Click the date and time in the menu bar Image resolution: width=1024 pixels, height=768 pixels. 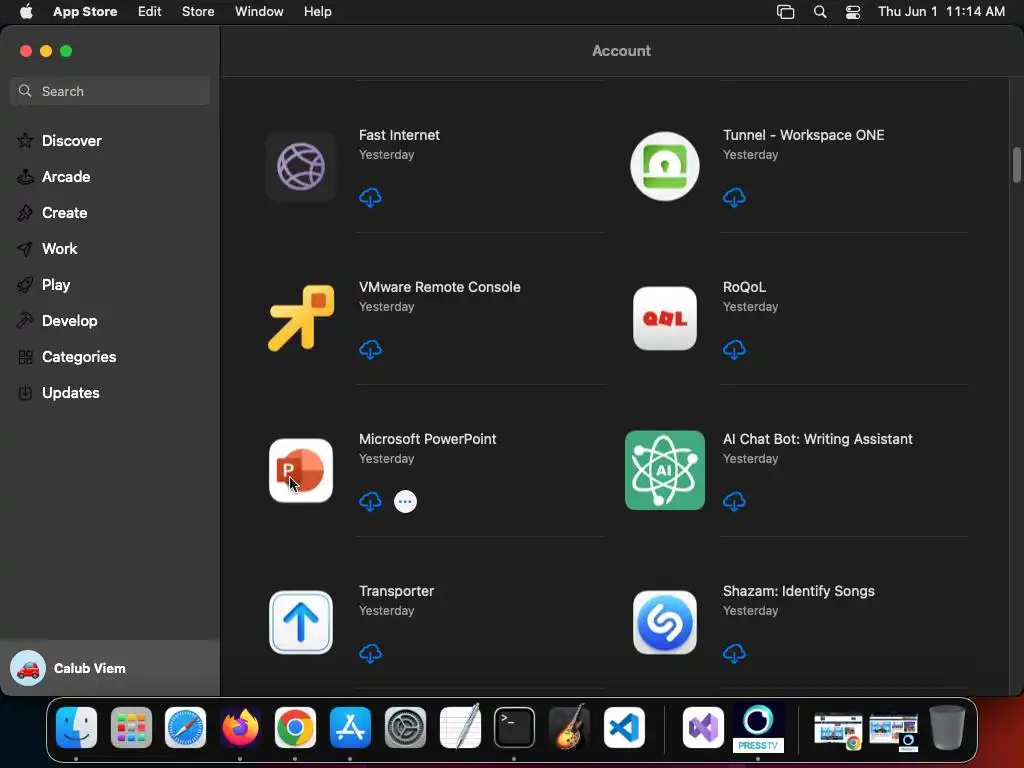point(941,12)
